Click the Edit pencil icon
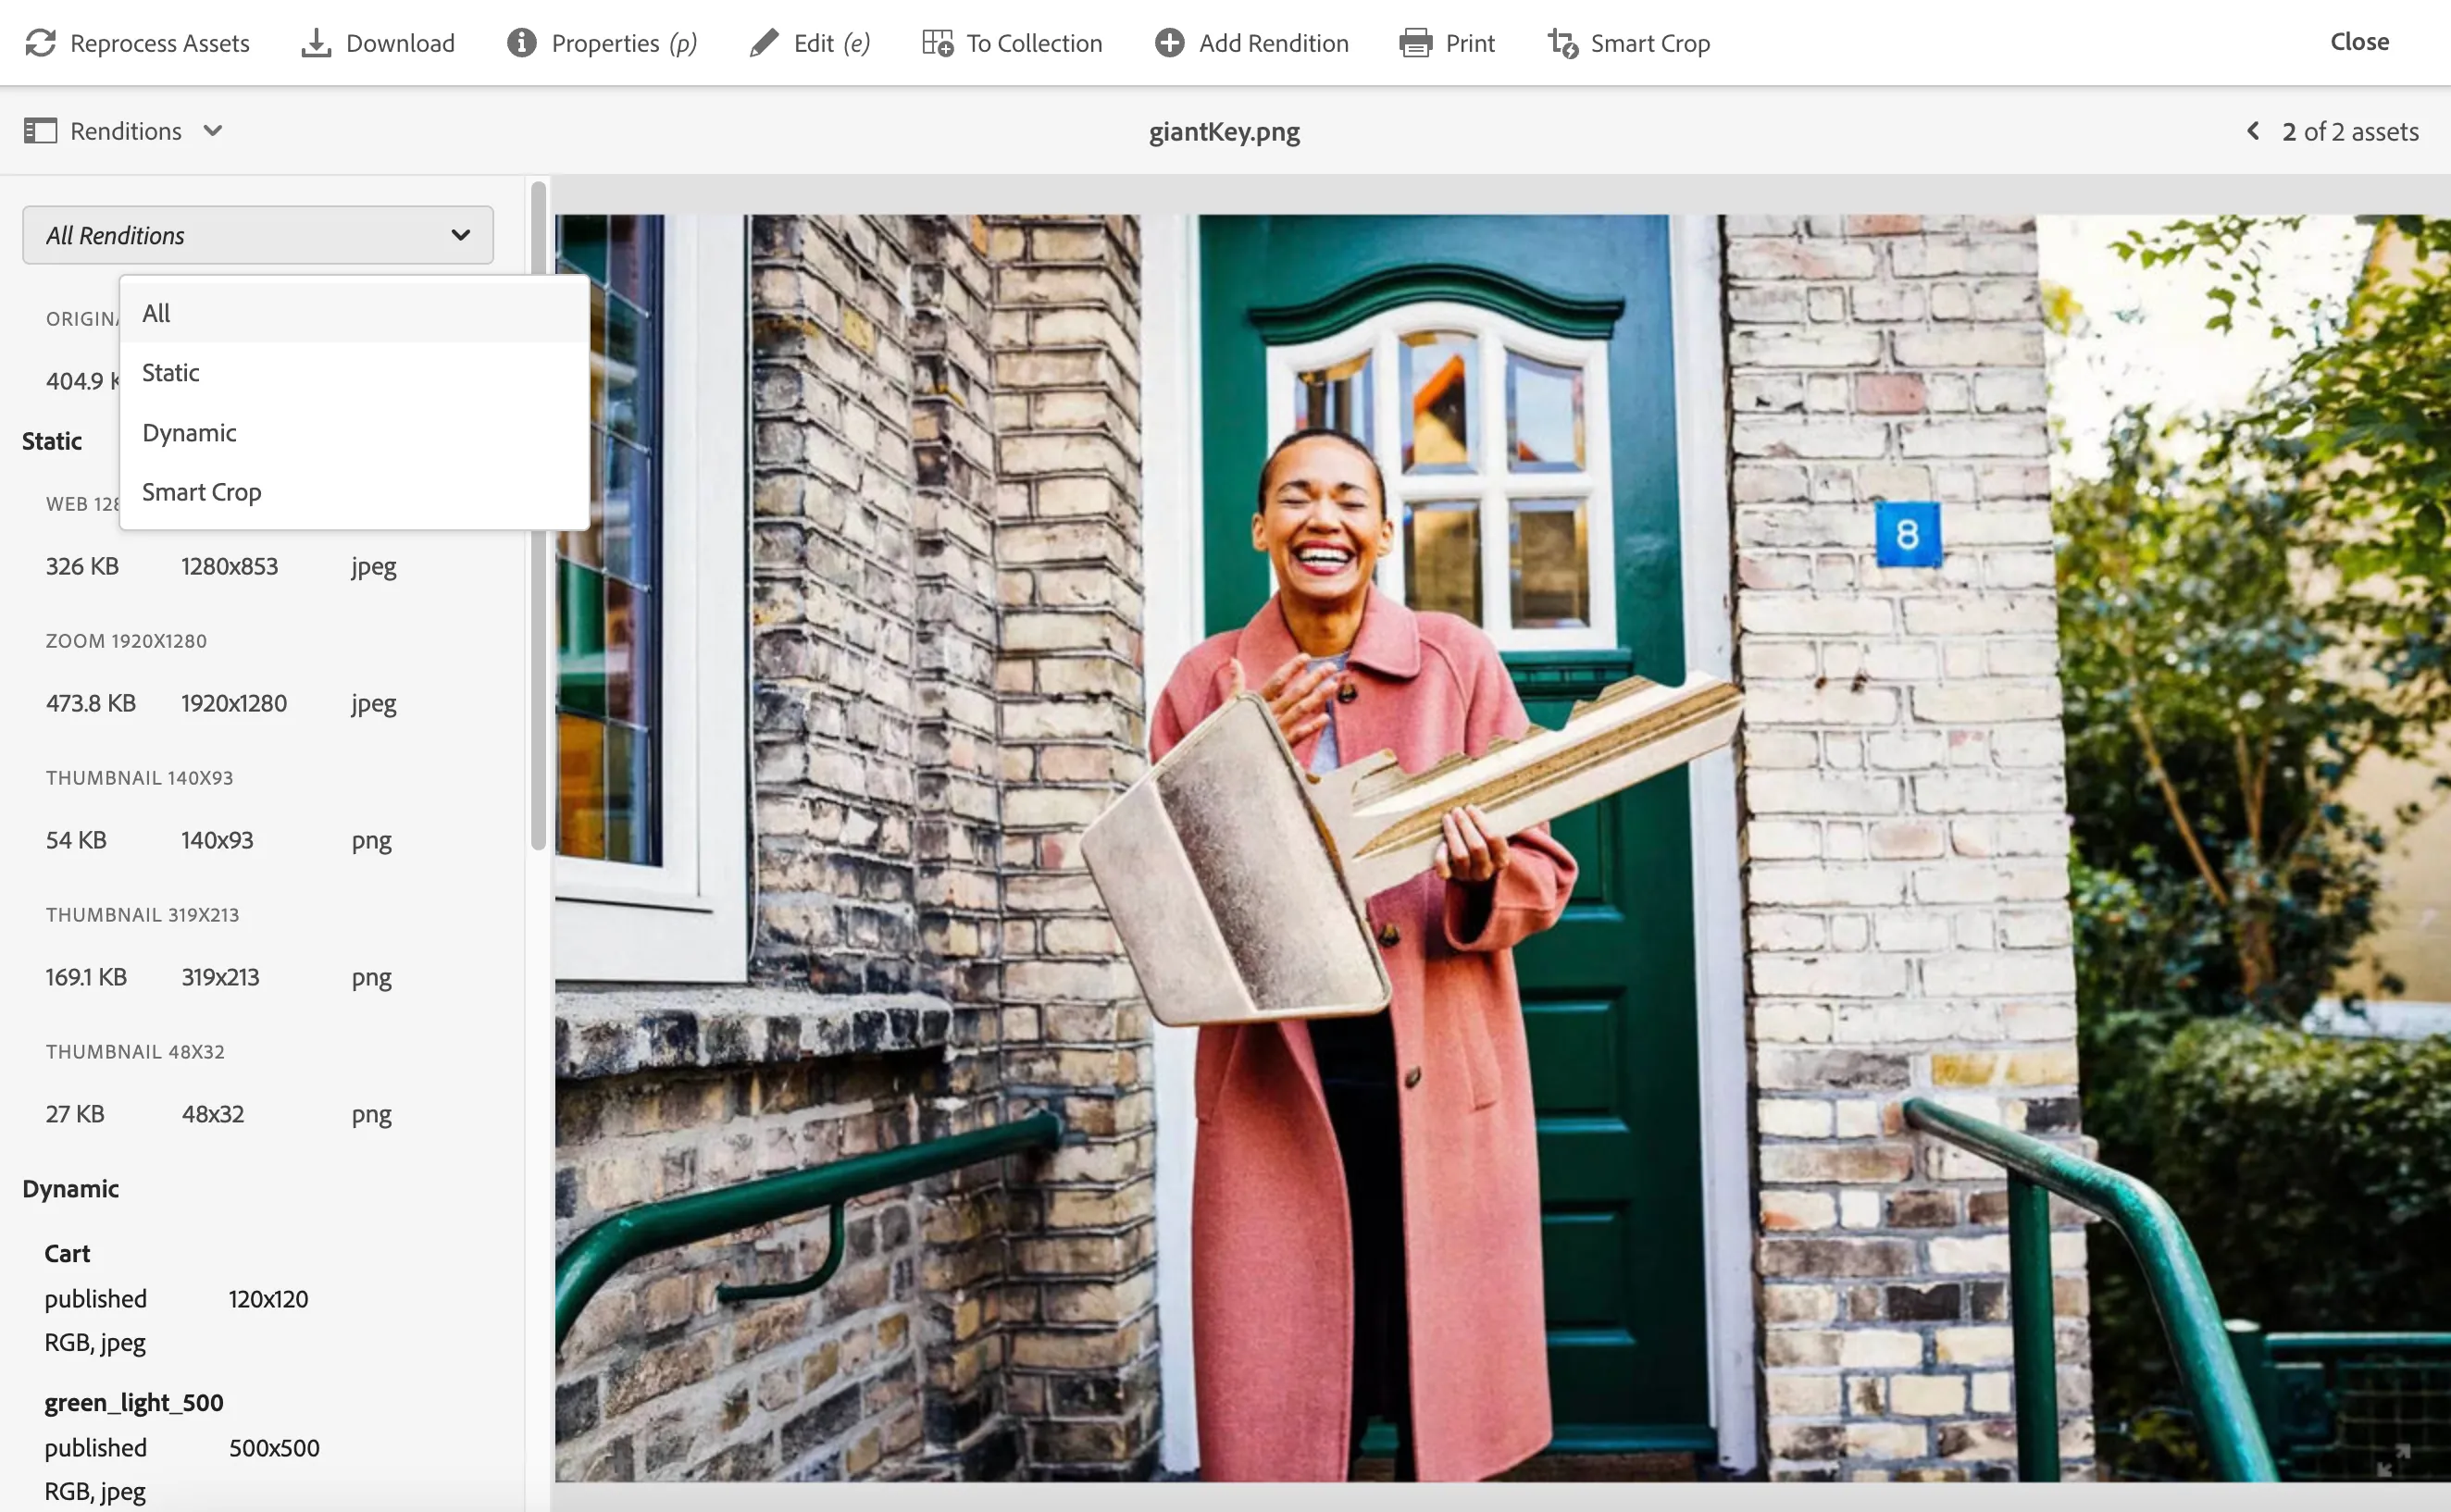2451x1512 pixels. pyautogui.click(x=764, y=43)
